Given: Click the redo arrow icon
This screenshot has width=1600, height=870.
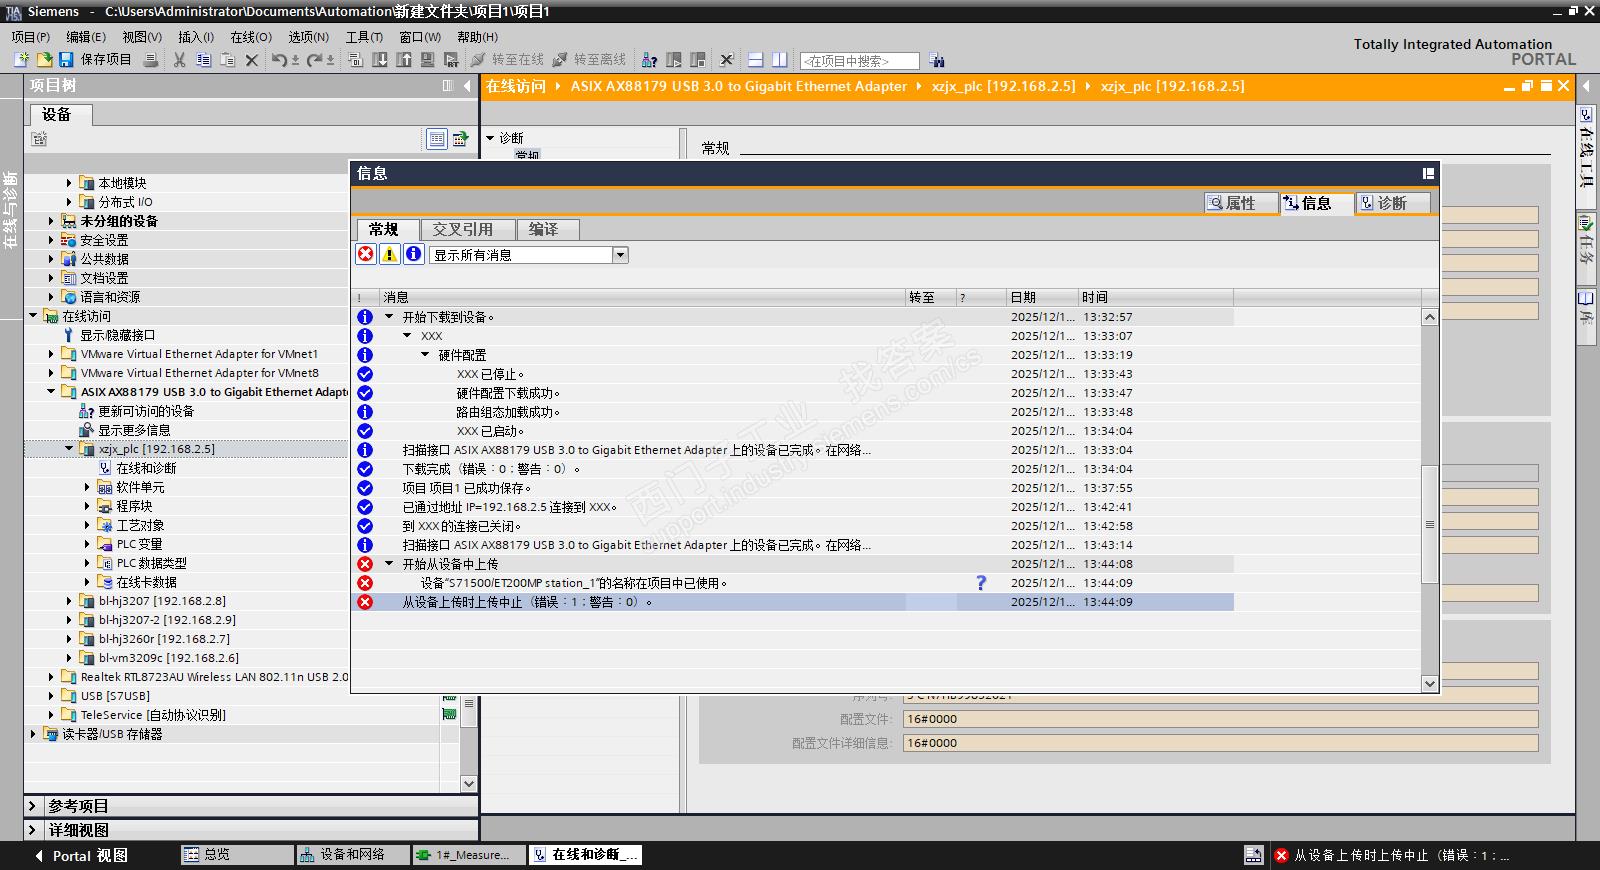Looking at the screenshot, I should pos(315,60).
